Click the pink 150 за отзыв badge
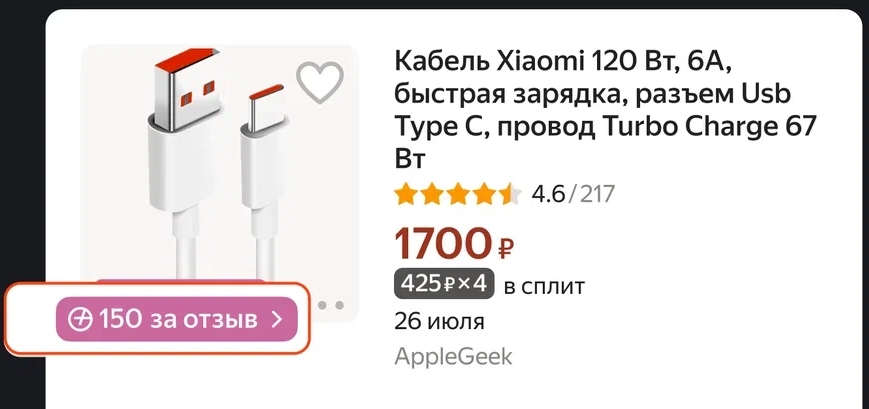 177,319
